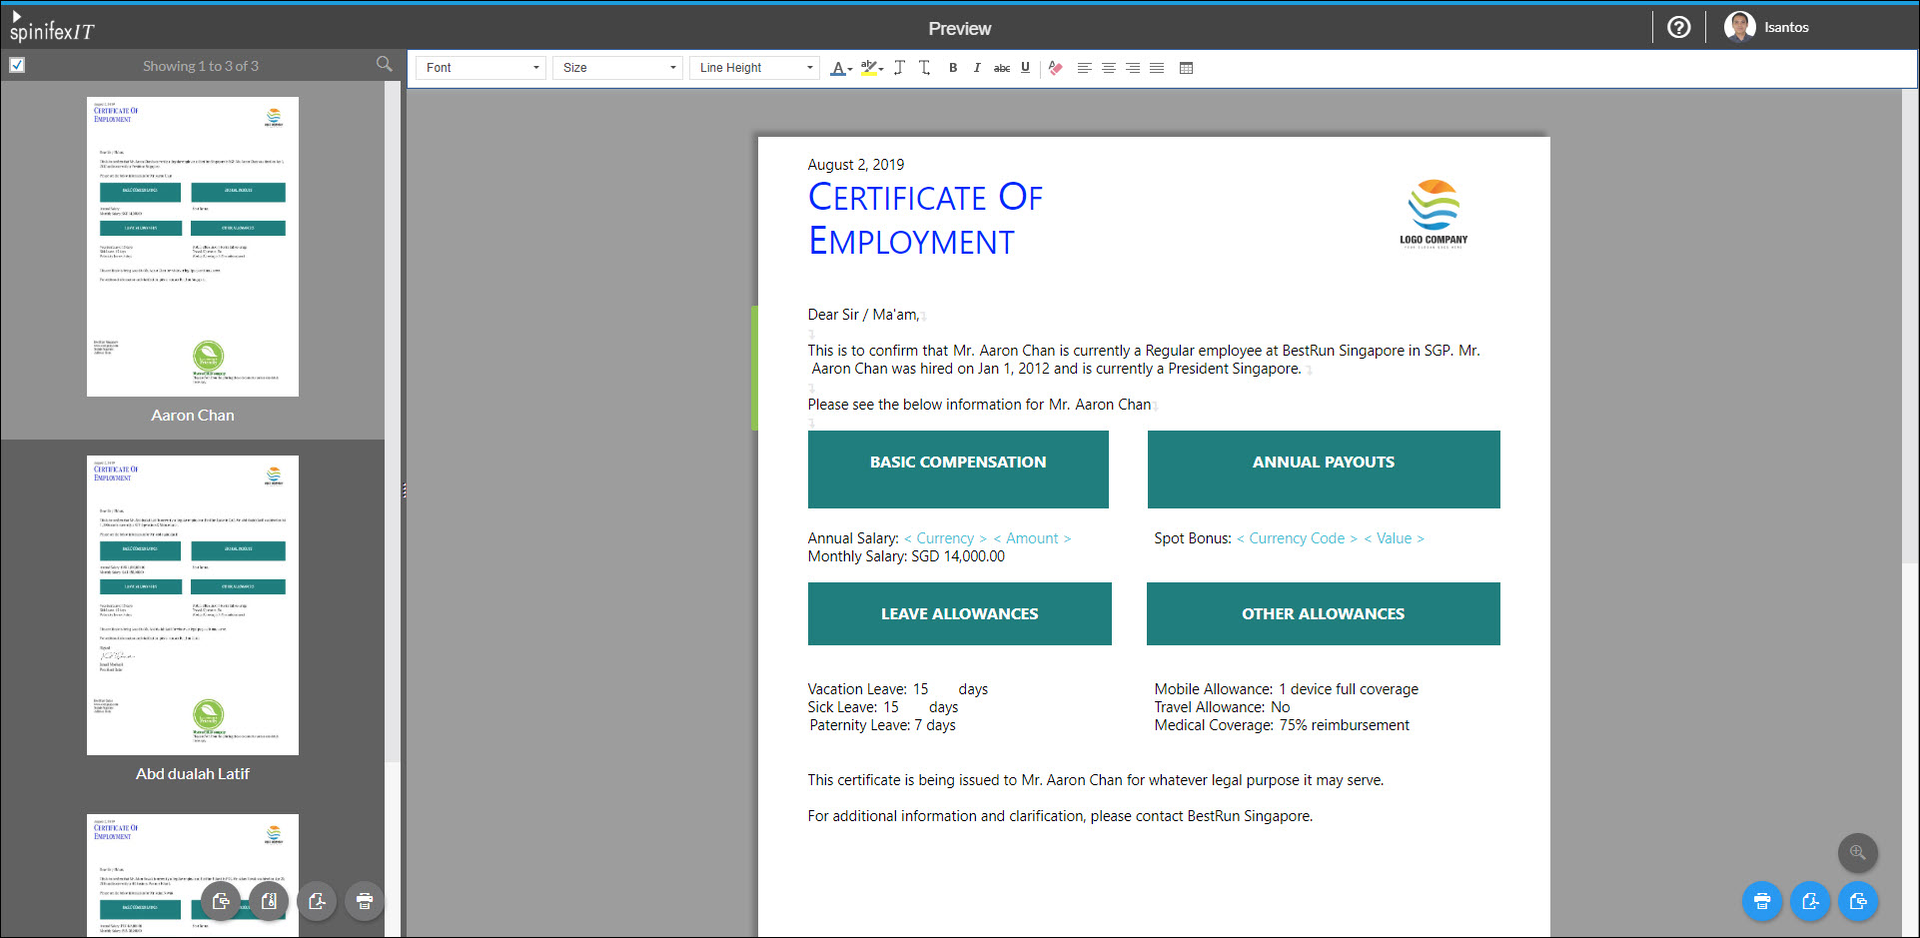The width and height of the screenshot is (1920, 938).
Task: Click the search icon in thumbnail panel
Action: pyautogui.click(x=384, y=65)
